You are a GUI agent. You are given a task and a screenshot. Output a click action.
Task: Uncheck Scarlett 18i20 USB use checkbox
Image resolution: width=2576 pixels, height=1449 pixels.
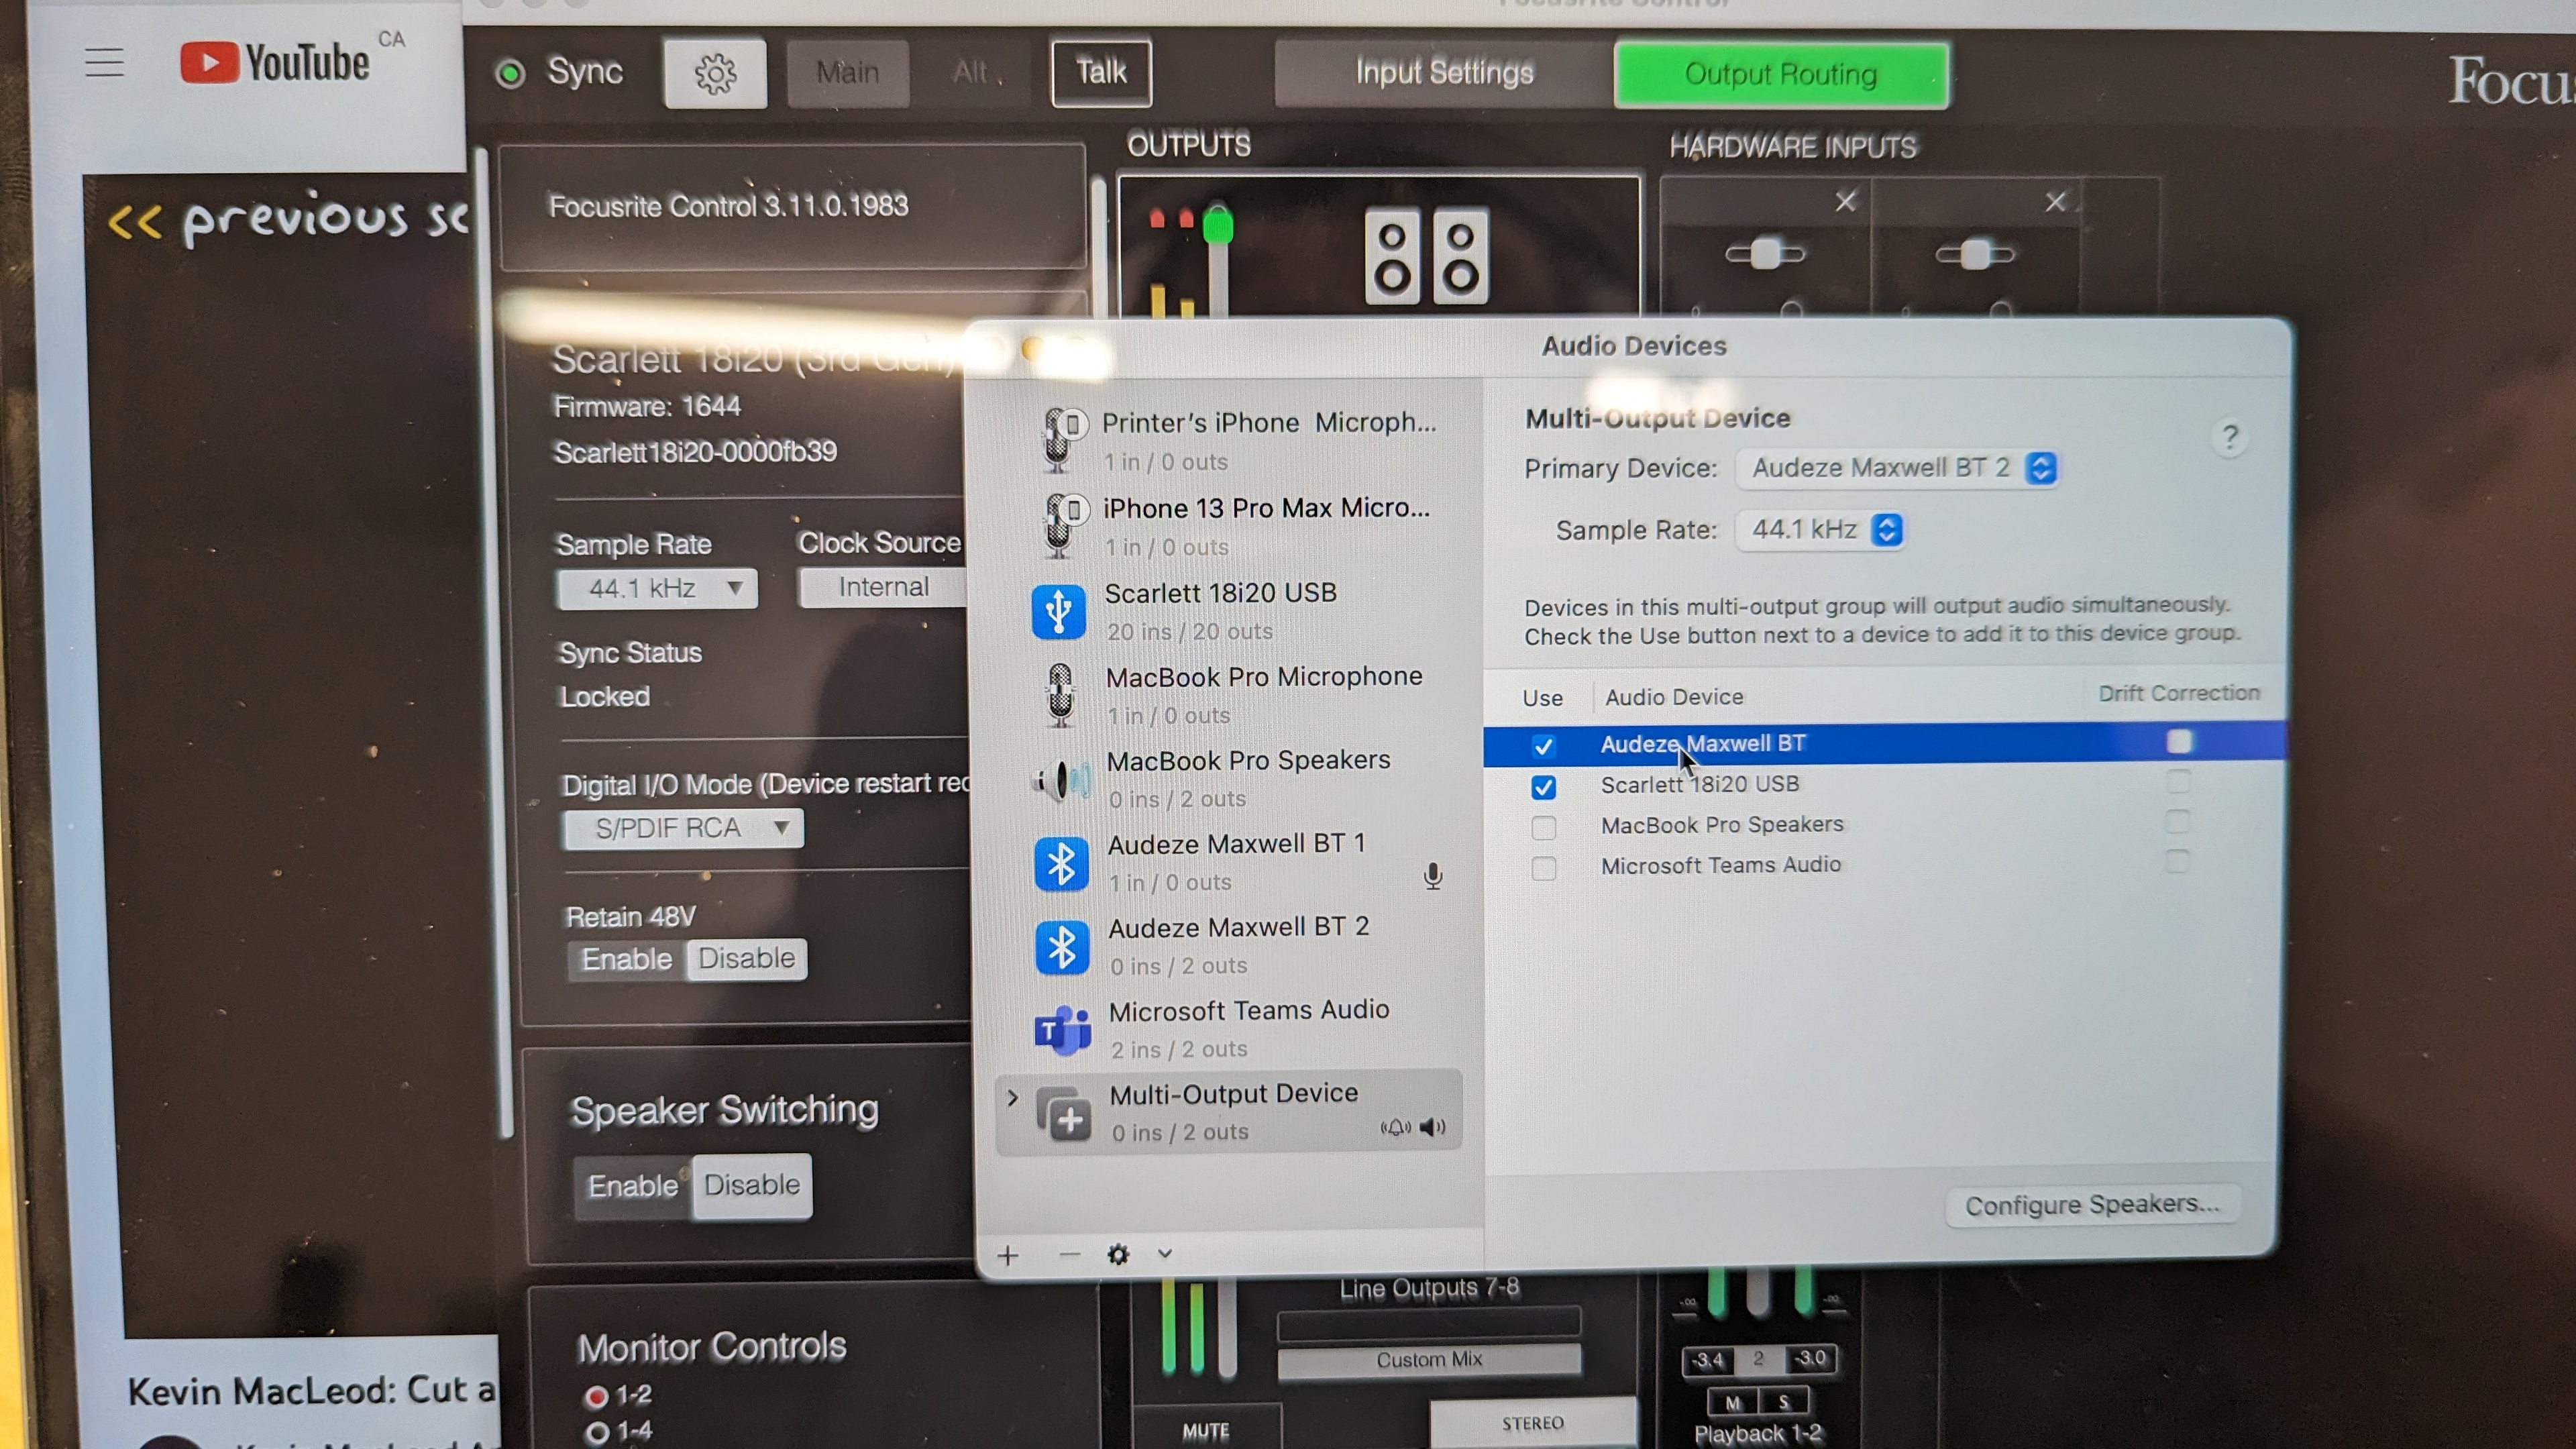[x=1543, y=787]
